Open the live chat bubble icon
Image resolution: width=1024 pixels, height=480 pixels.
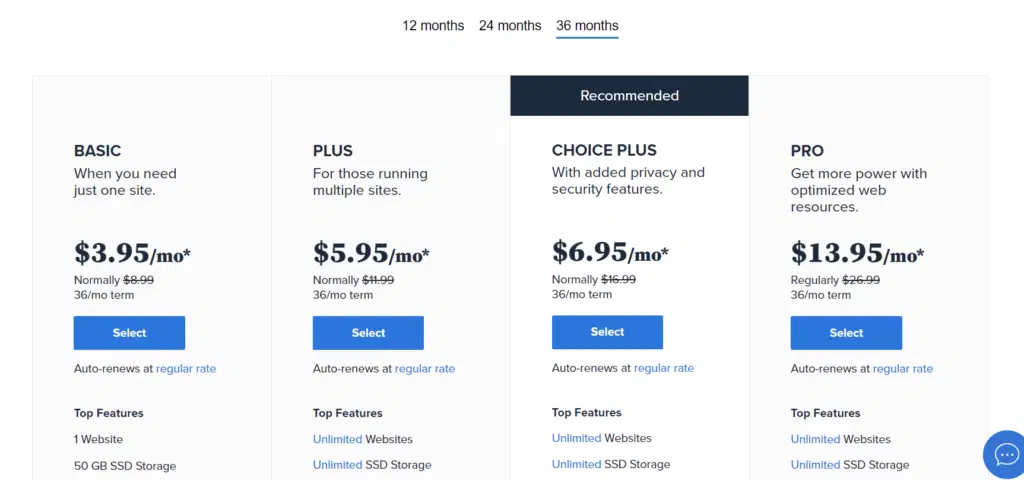[x=1003, y=455]
